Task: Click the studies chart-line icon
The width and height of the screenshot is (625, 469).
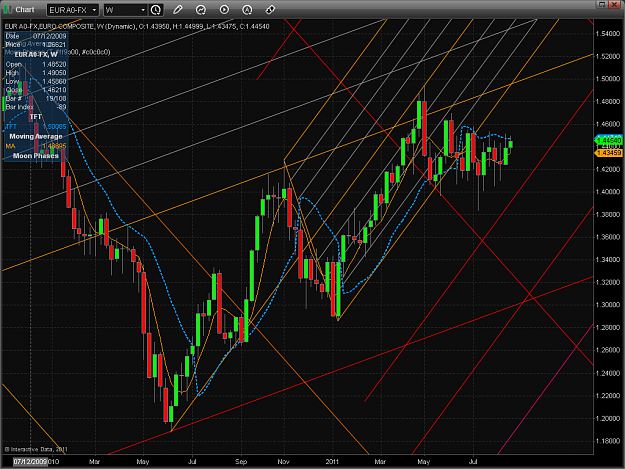Action: point(201,10)
